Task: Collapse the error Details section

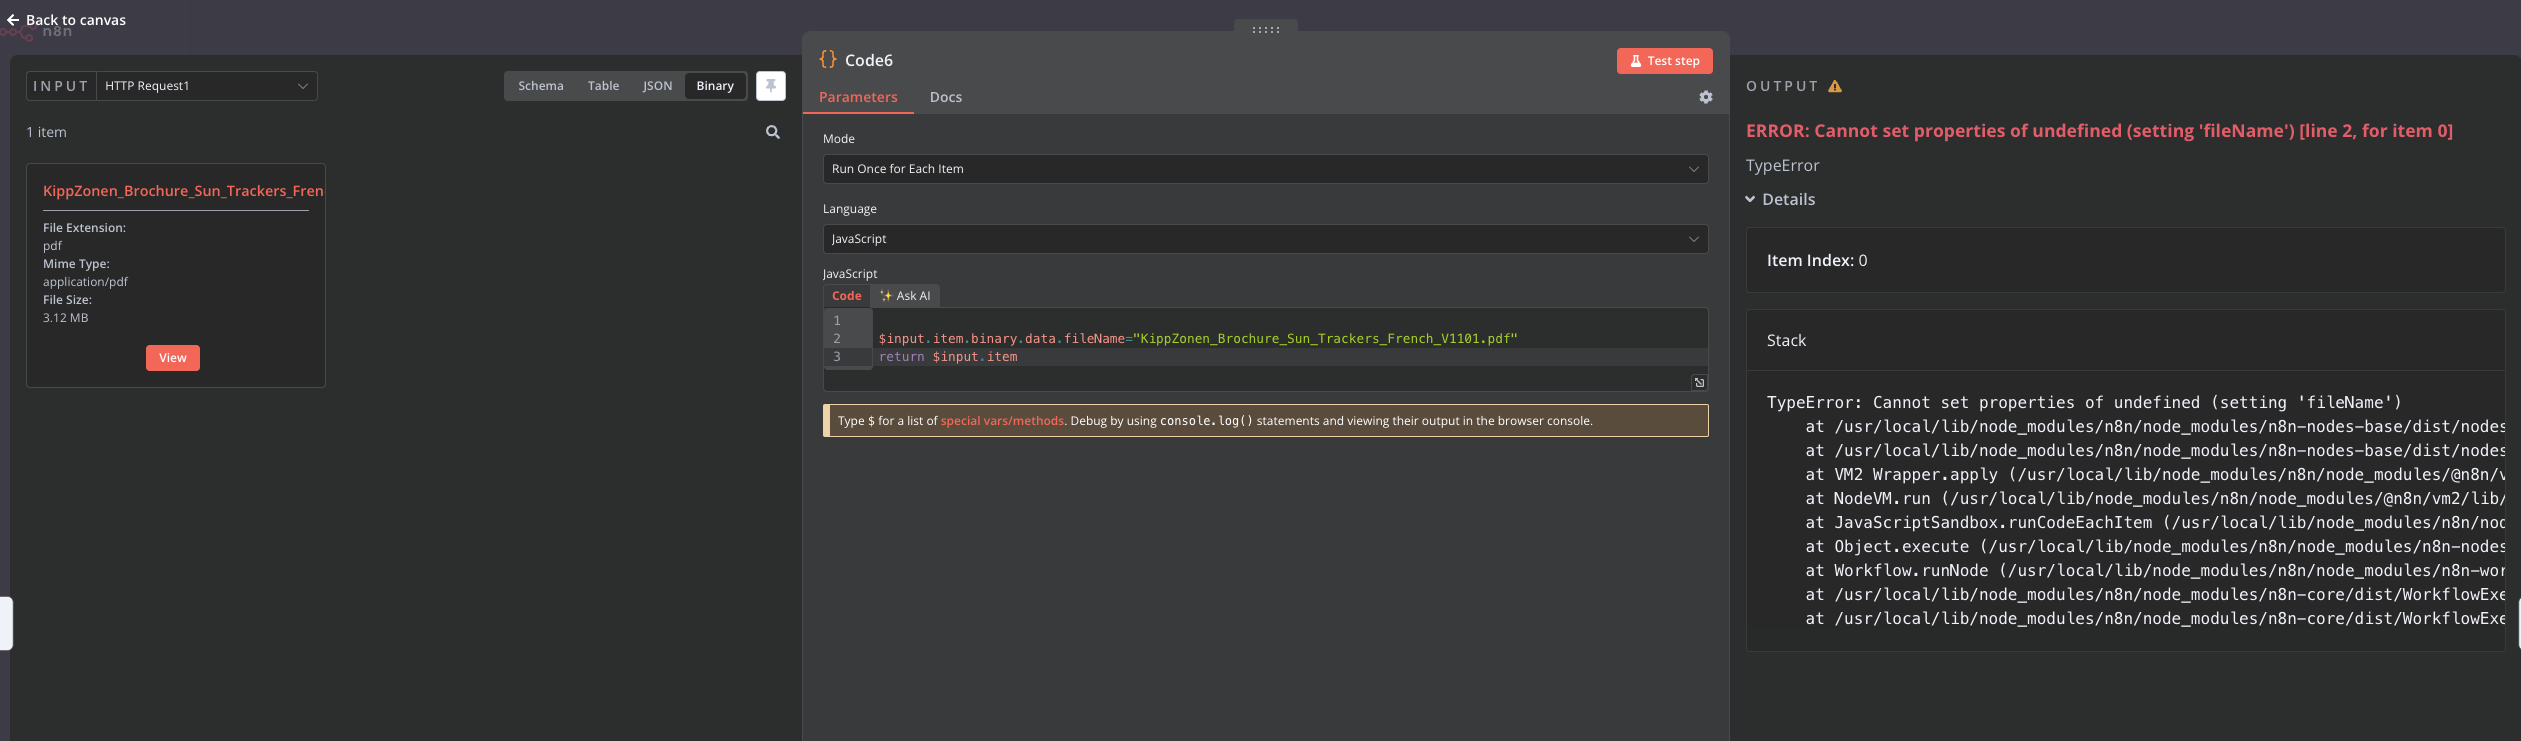Action: [1780, 199]
